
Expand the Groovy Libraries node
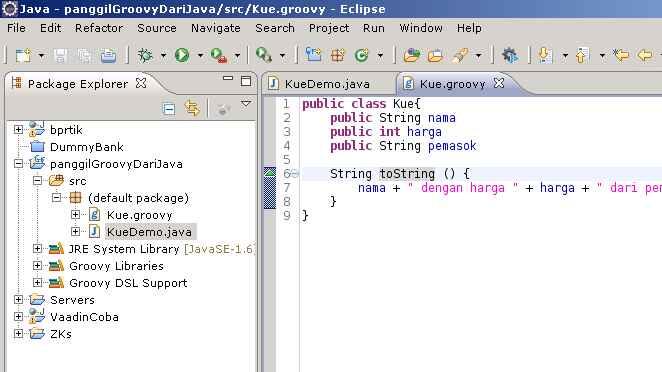pyautogui.click(x=37, y=266)
